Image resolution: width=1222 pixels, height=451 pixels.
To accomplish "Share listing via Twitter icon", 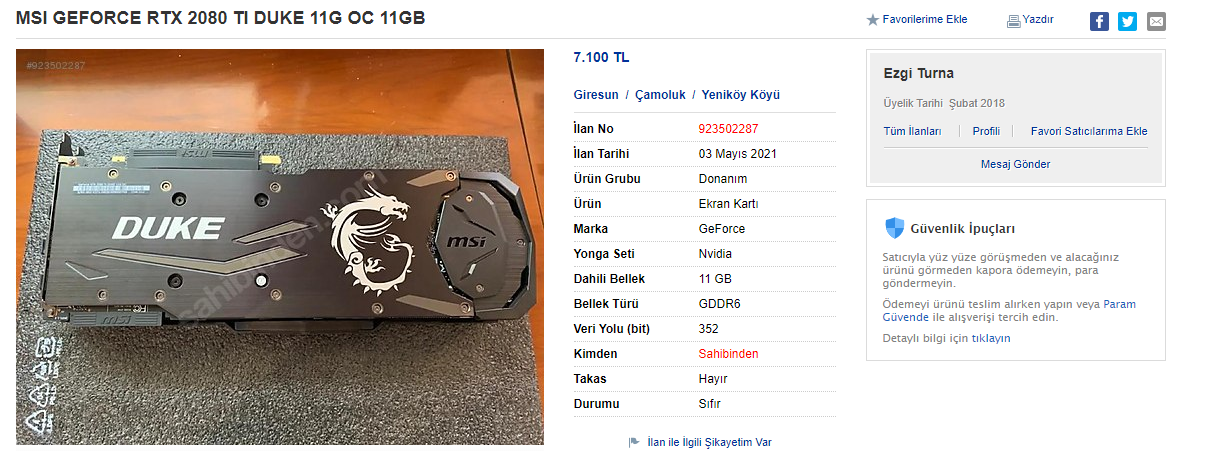I will pos(1127,21).
